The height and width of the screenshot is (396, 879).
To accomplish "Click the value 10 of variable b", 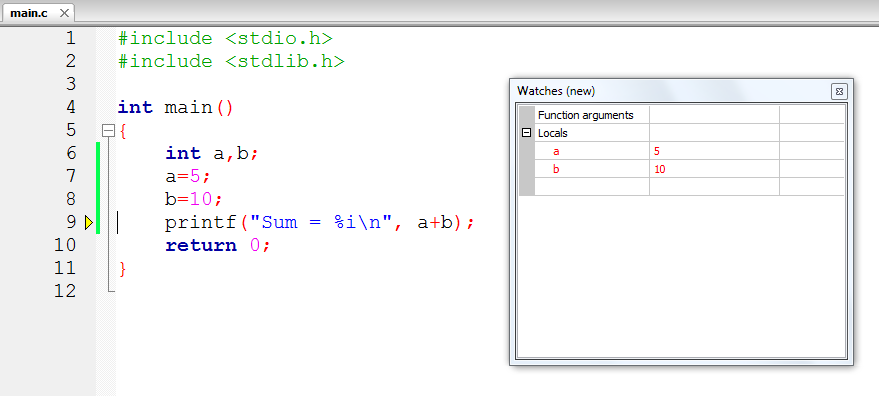I will pyautogui.click(x=659, y=169).
